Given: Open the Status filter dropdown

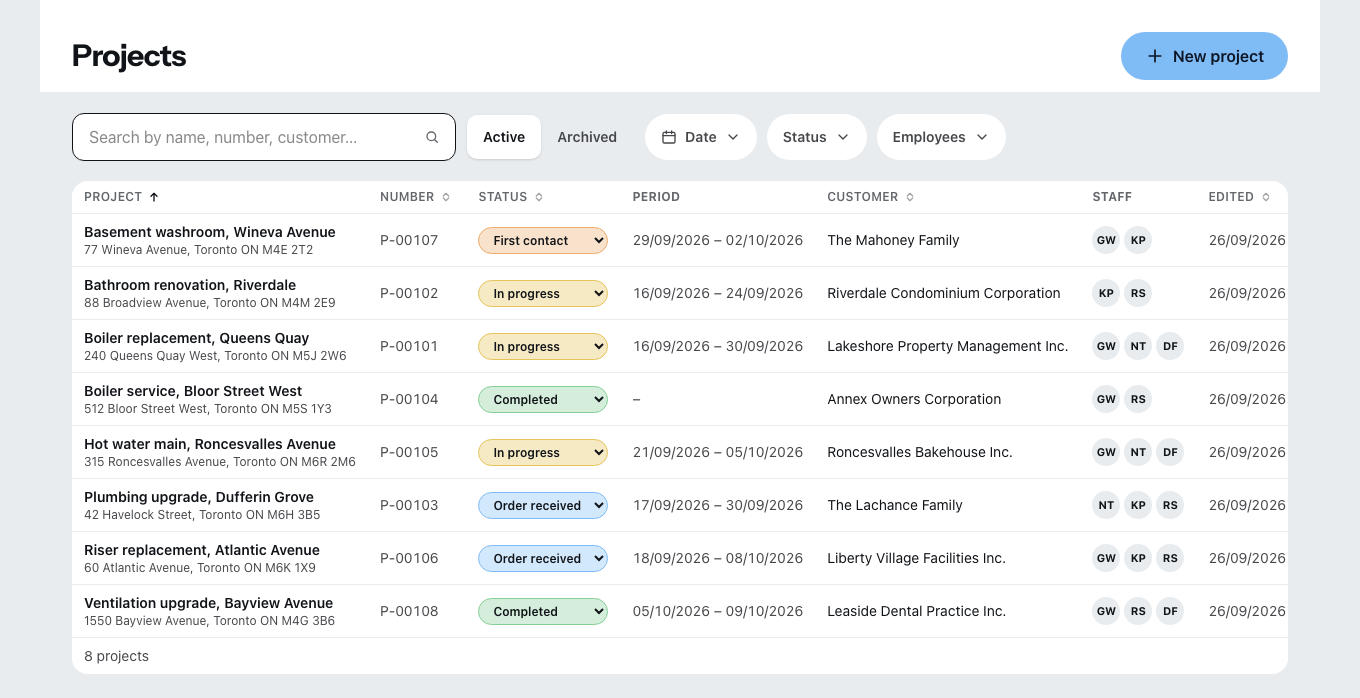Looking at the screenshot, I should [x=816, y=137].
